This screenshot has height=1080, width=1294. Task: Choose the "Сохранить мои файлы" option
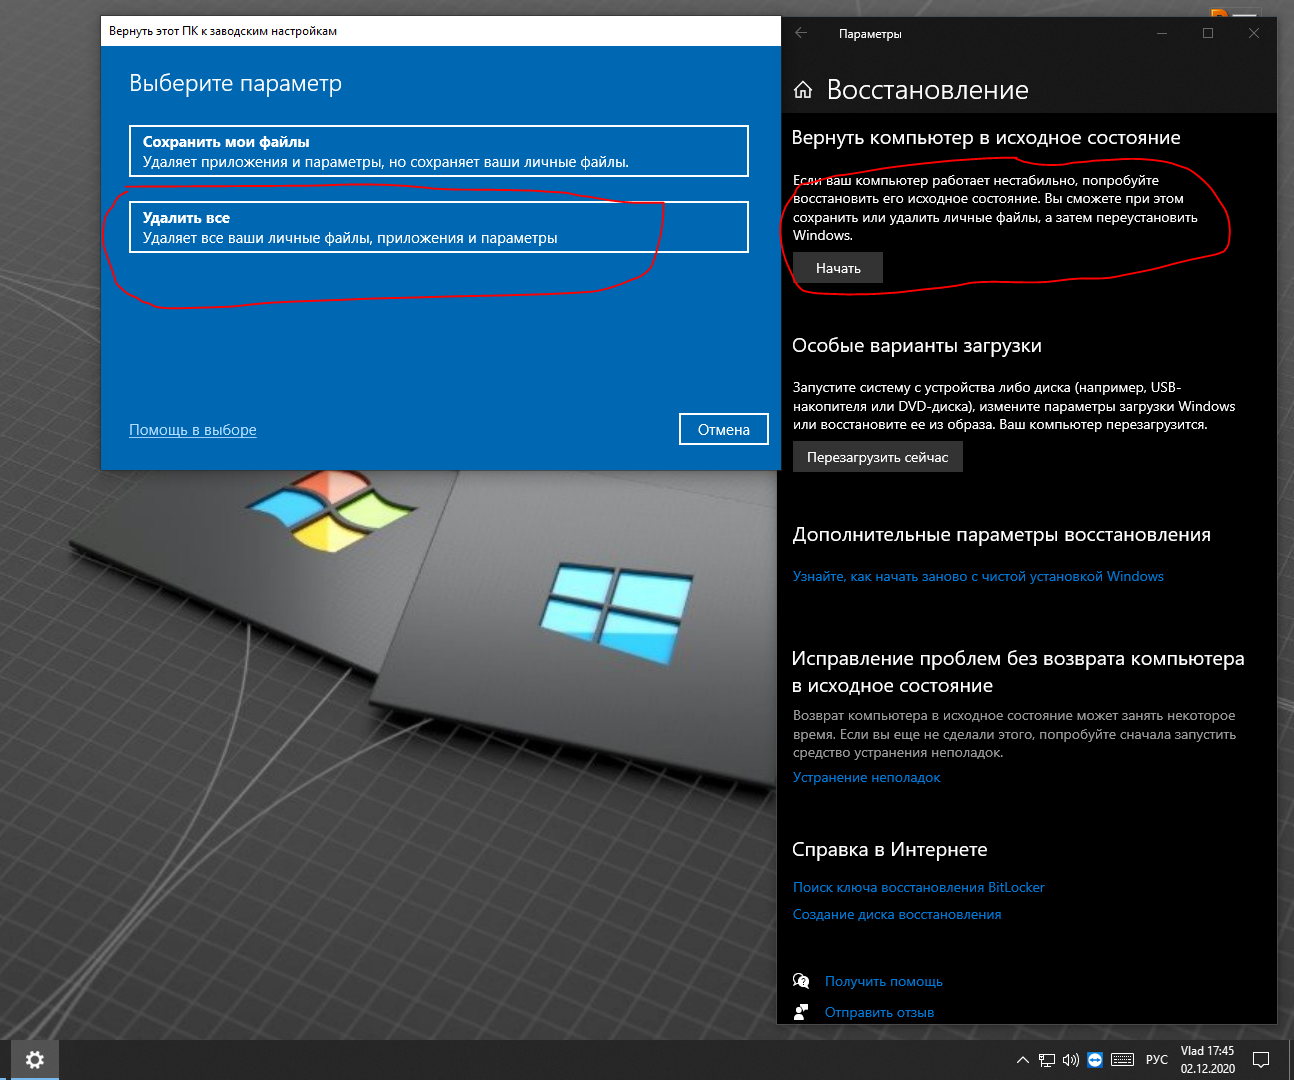(x=438, y=151)
